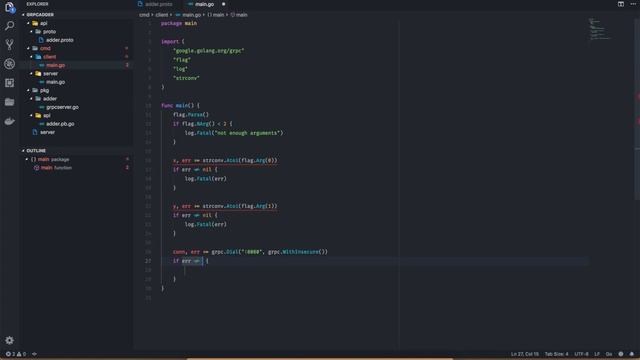This screenshot has width=640, height=360.
Task: Click the flag.Parse() line
Action: [191, 115]
